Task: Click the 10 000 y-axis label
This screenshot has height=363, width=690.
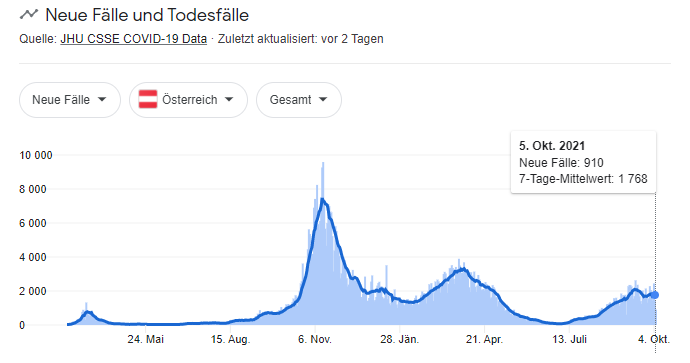Action: point(36,155)
